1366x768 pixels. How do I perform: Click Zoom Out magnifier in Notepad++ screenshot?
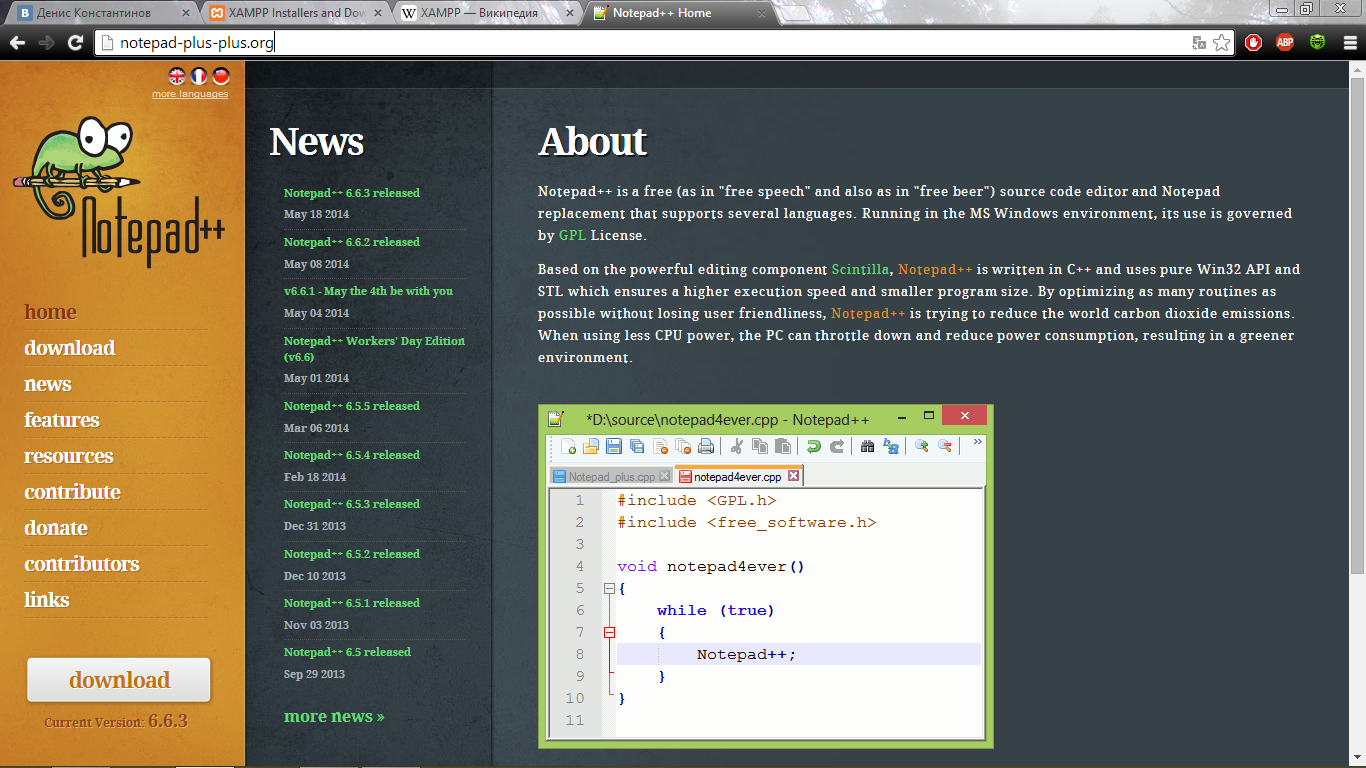pos(945,446)
